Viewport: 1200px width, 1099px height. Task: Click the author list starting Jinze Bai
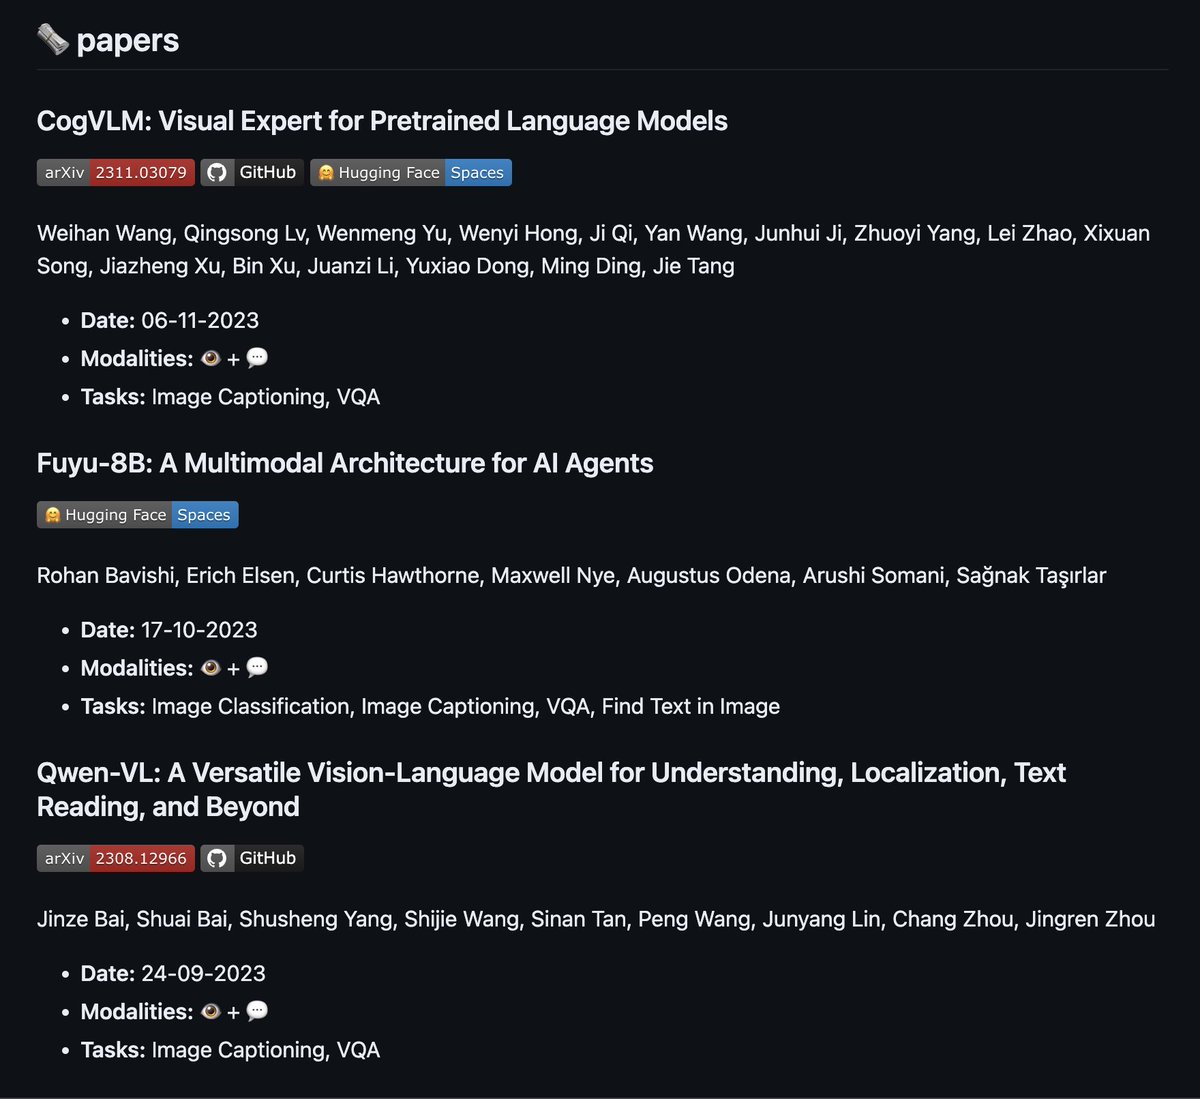596,919
